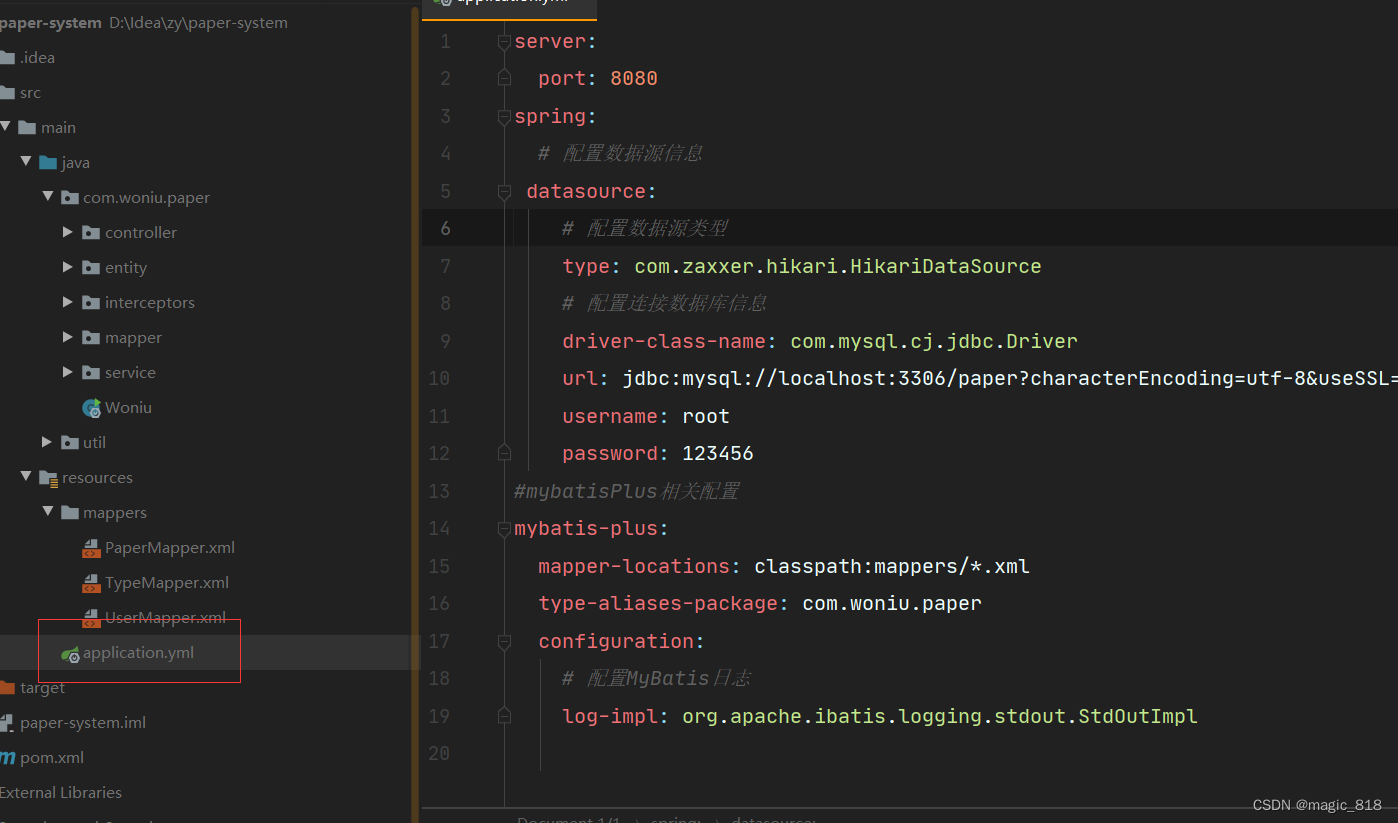Click the TypeMapper.xml file icon

tap(91, 583)
